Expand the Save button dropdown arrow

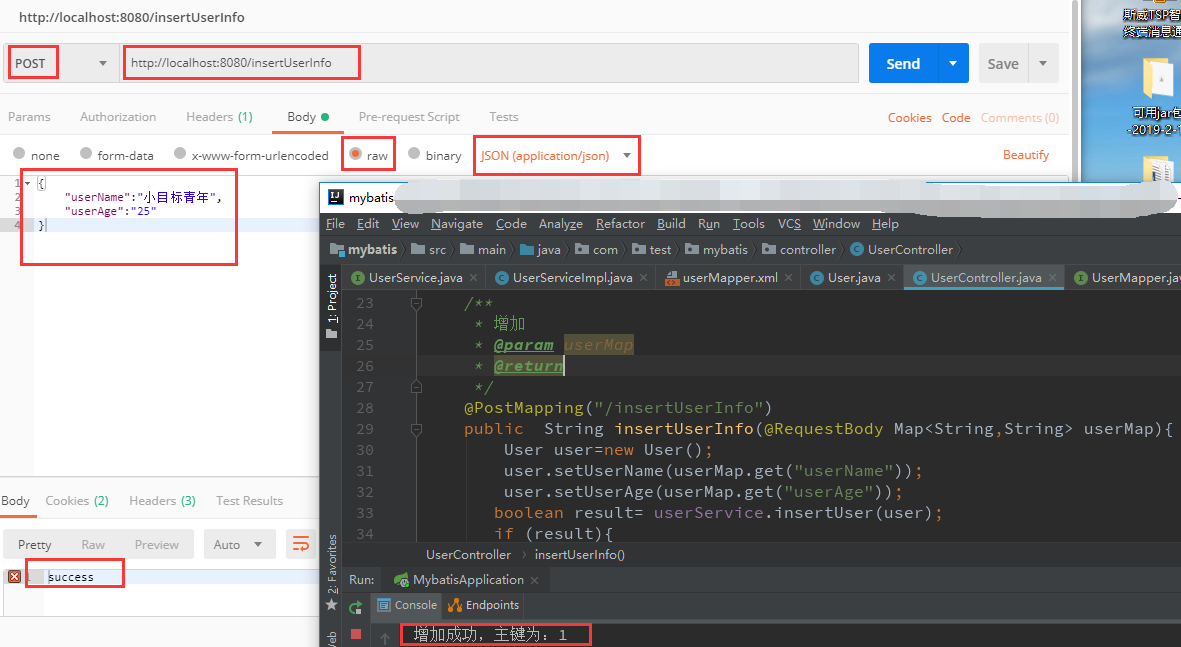(x=1043, y=63)
